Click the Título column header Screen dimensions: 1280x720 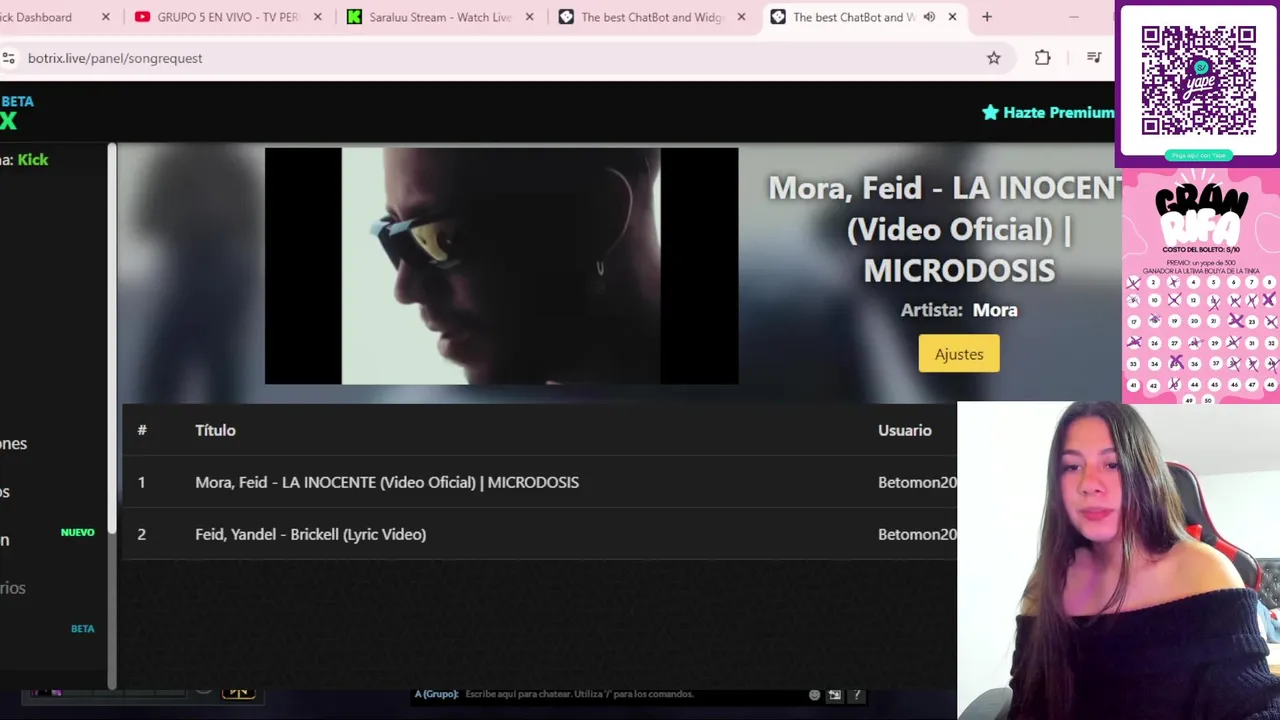coord(215,430)
